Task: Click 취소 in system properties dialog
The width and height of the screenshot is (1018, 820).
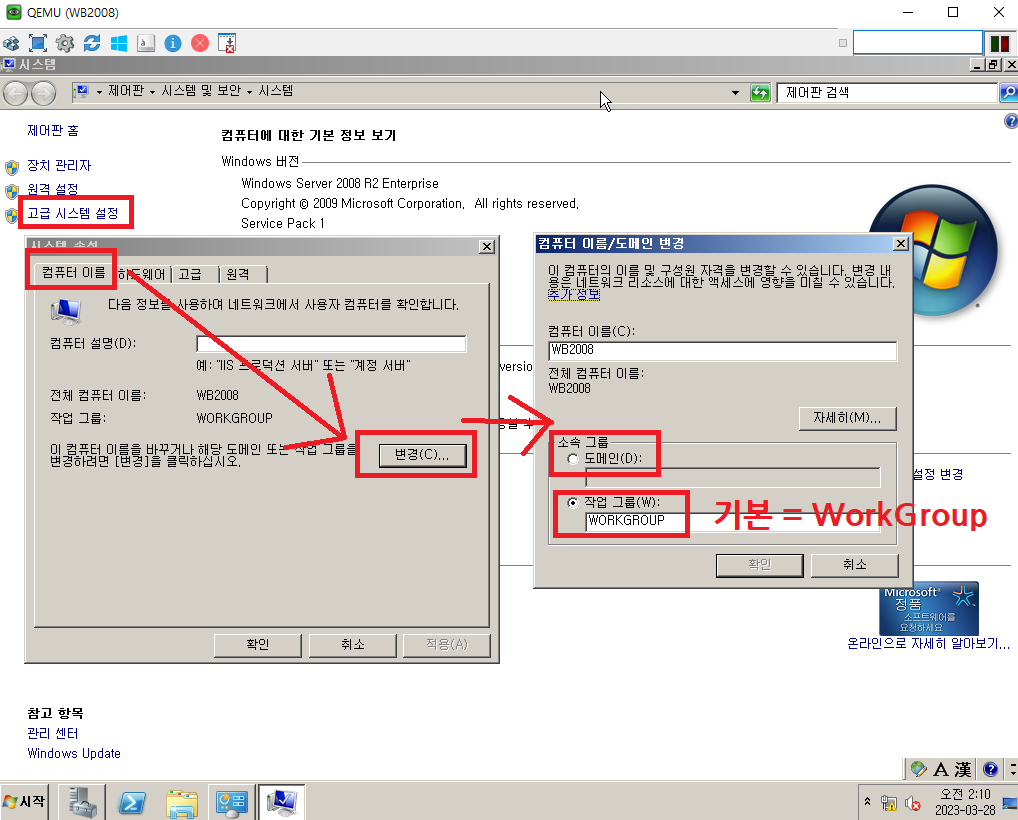Action: pos(353,645)
